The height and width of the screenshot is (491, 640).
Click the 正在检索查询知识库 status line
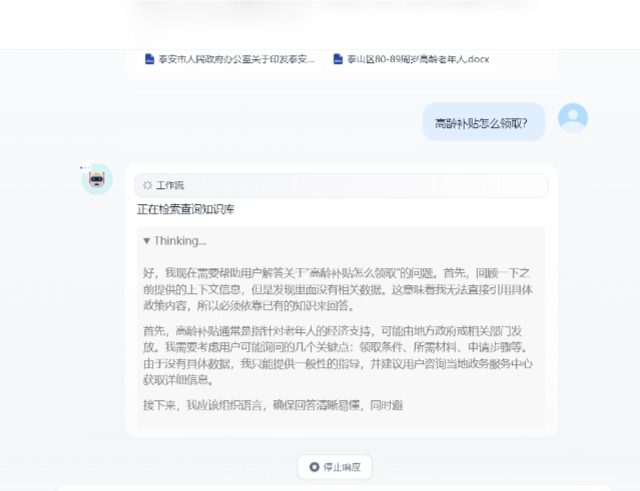(186, 209)
